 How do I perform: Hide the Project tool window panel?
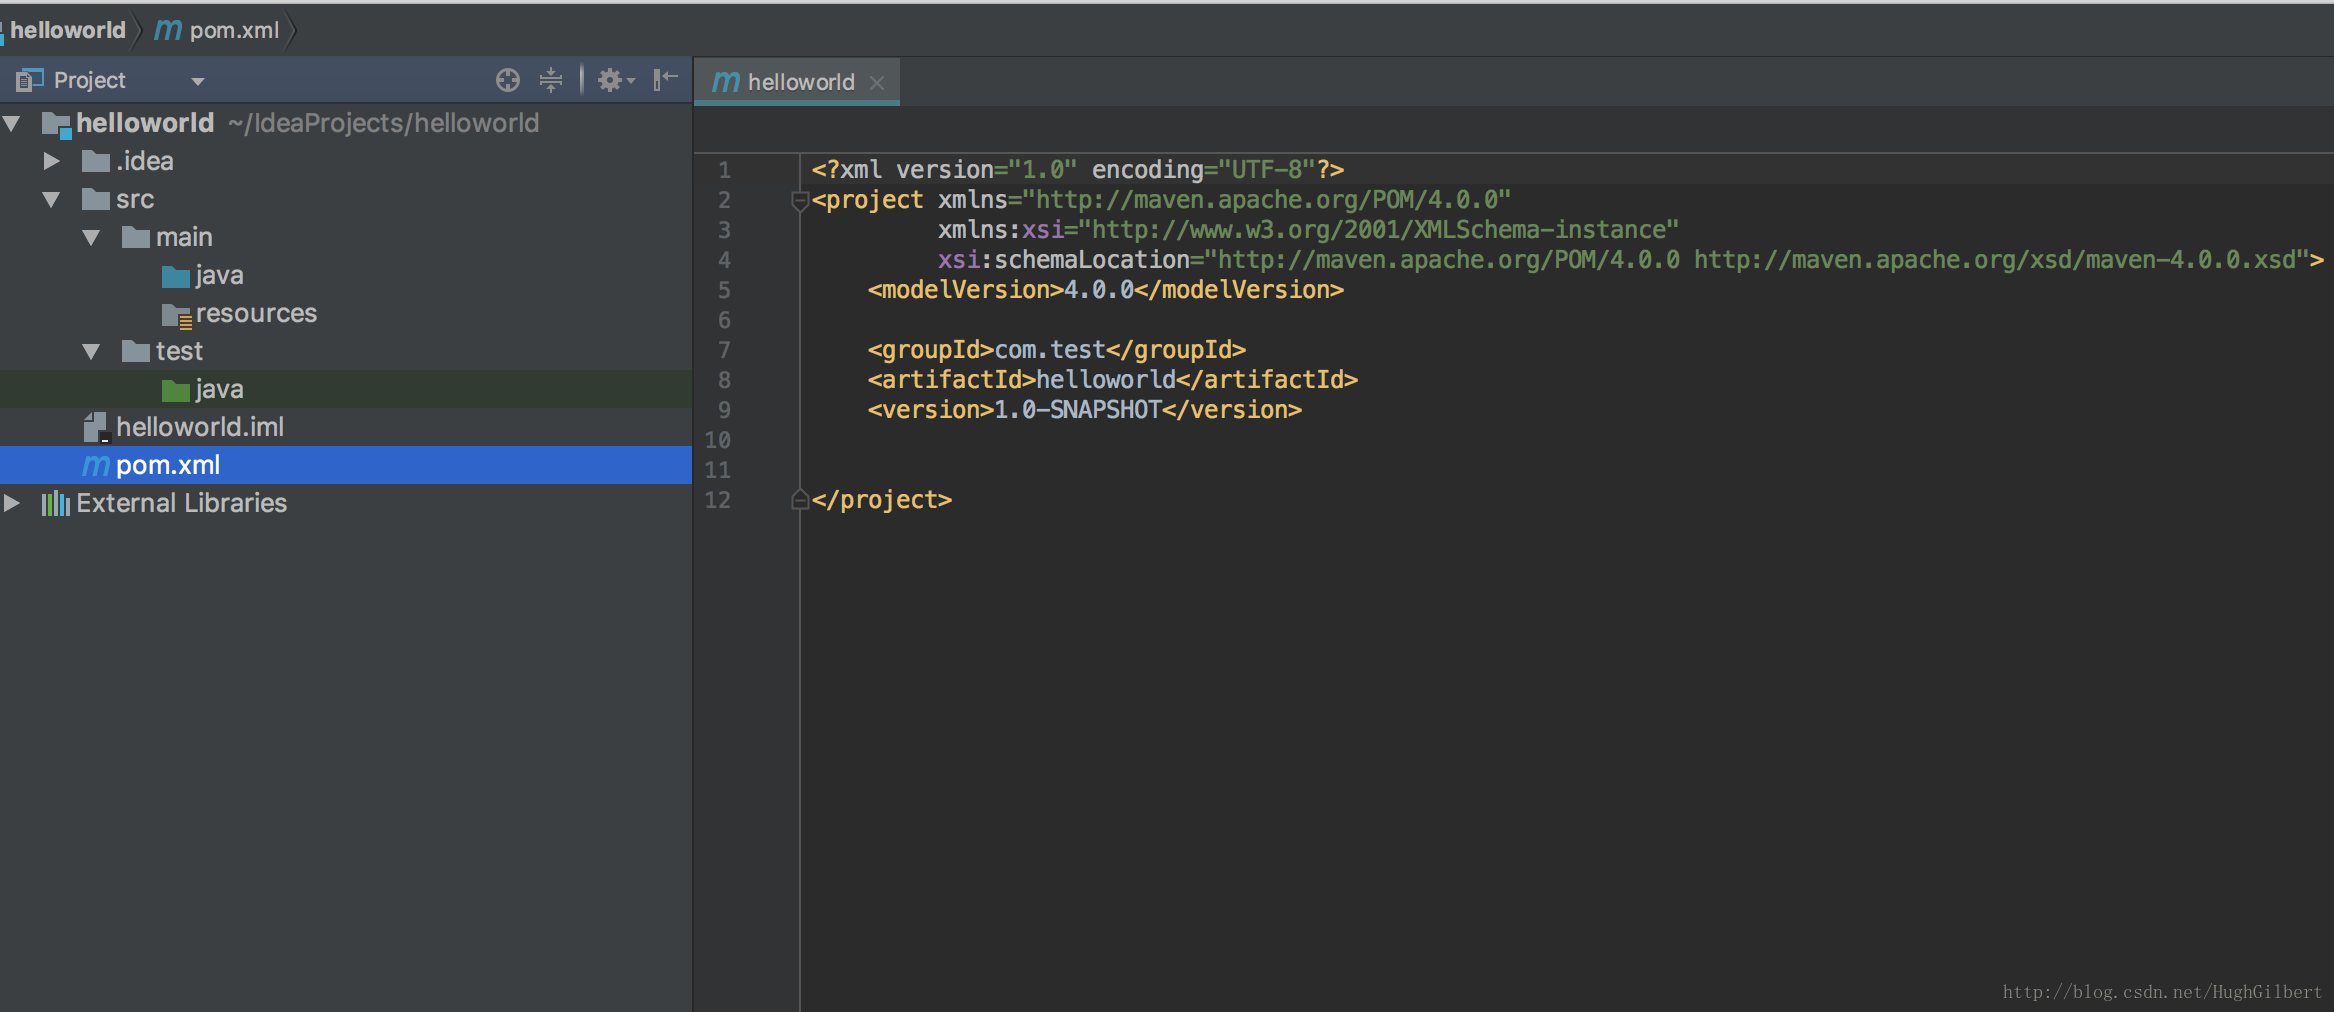pyautogui.click(x=665, y=80)
